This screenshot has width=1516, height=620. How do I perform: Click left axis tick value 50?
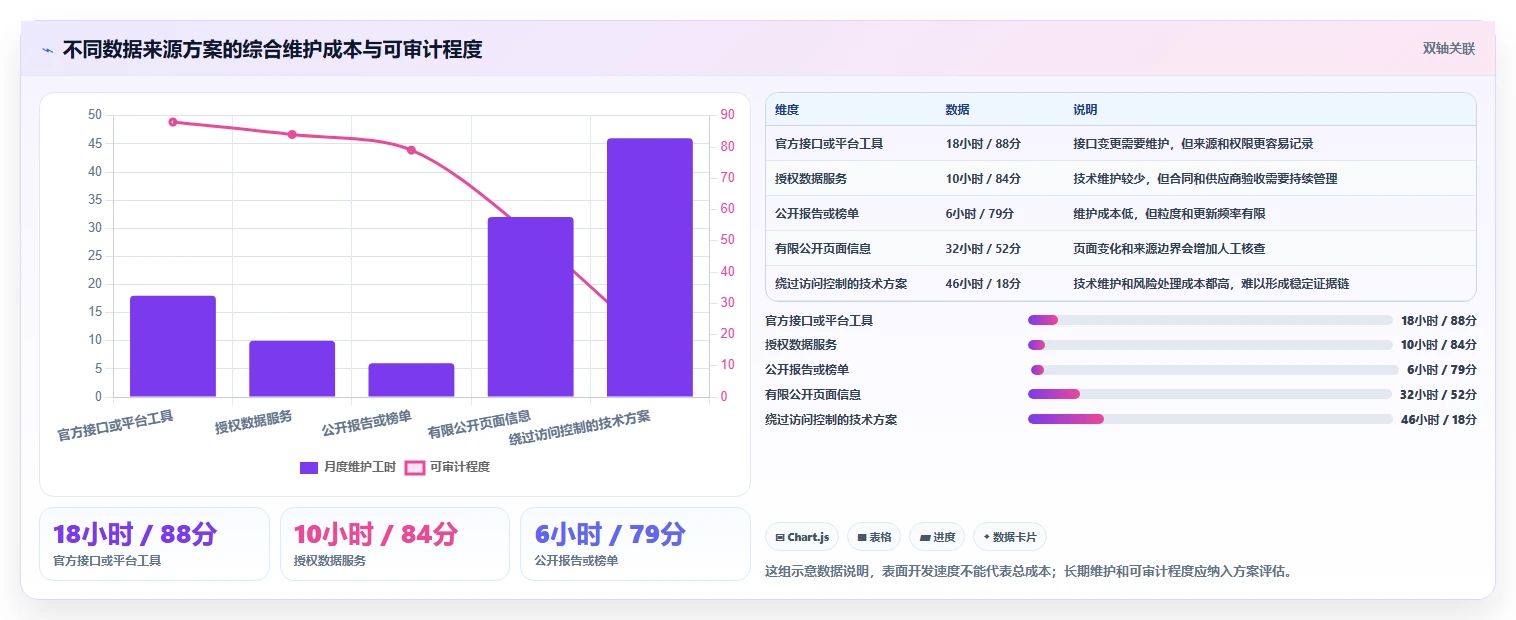95,115
